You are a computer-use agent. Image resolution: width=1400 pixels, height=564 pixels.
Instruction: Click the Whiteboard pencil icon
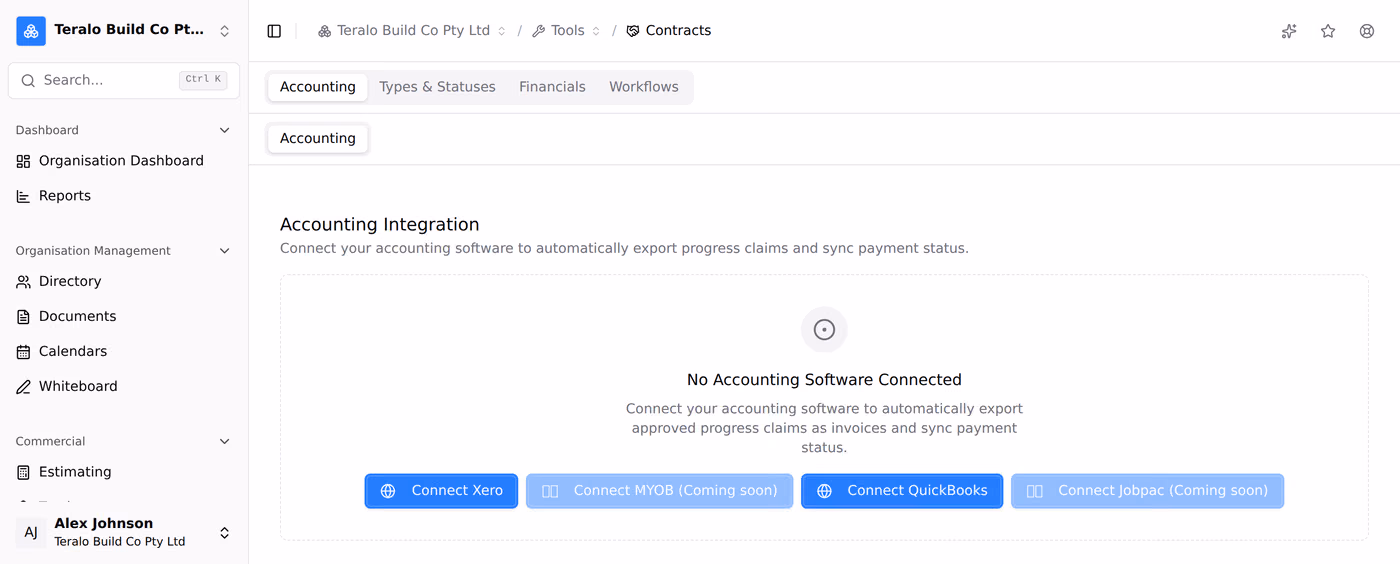(24, 387)
